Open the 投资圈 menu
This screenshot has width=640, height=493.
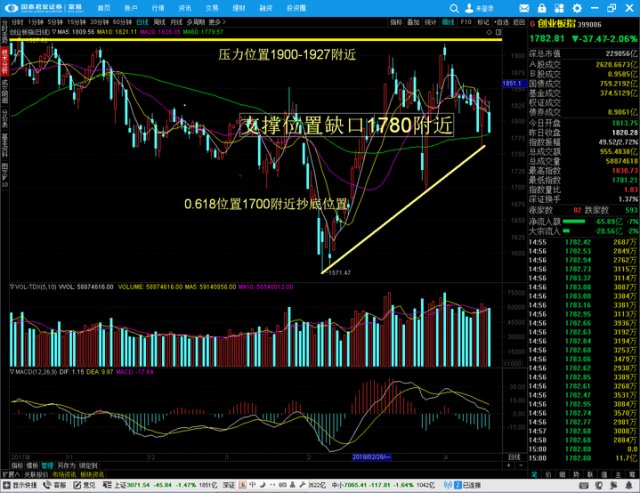pyautogui.click(x=296, y=8)
